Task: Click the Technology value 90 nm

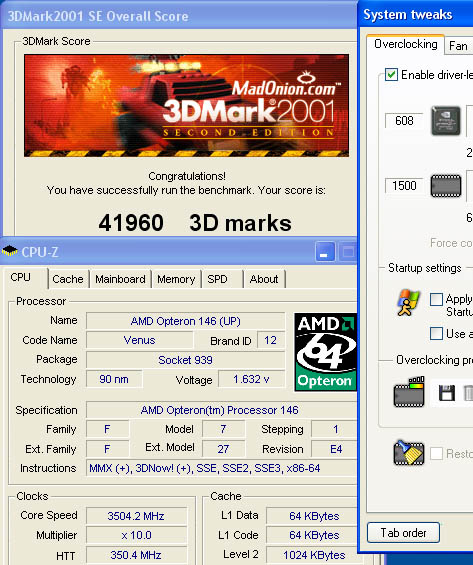Action: [x=114, y=379]
